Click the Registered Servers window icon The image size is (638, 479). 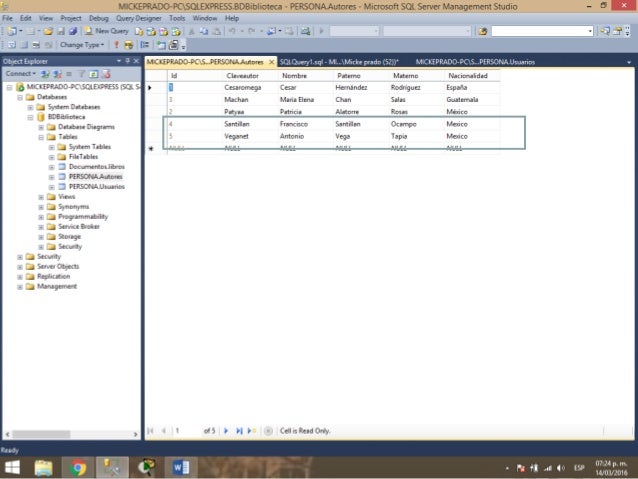(x=605, y=31)
